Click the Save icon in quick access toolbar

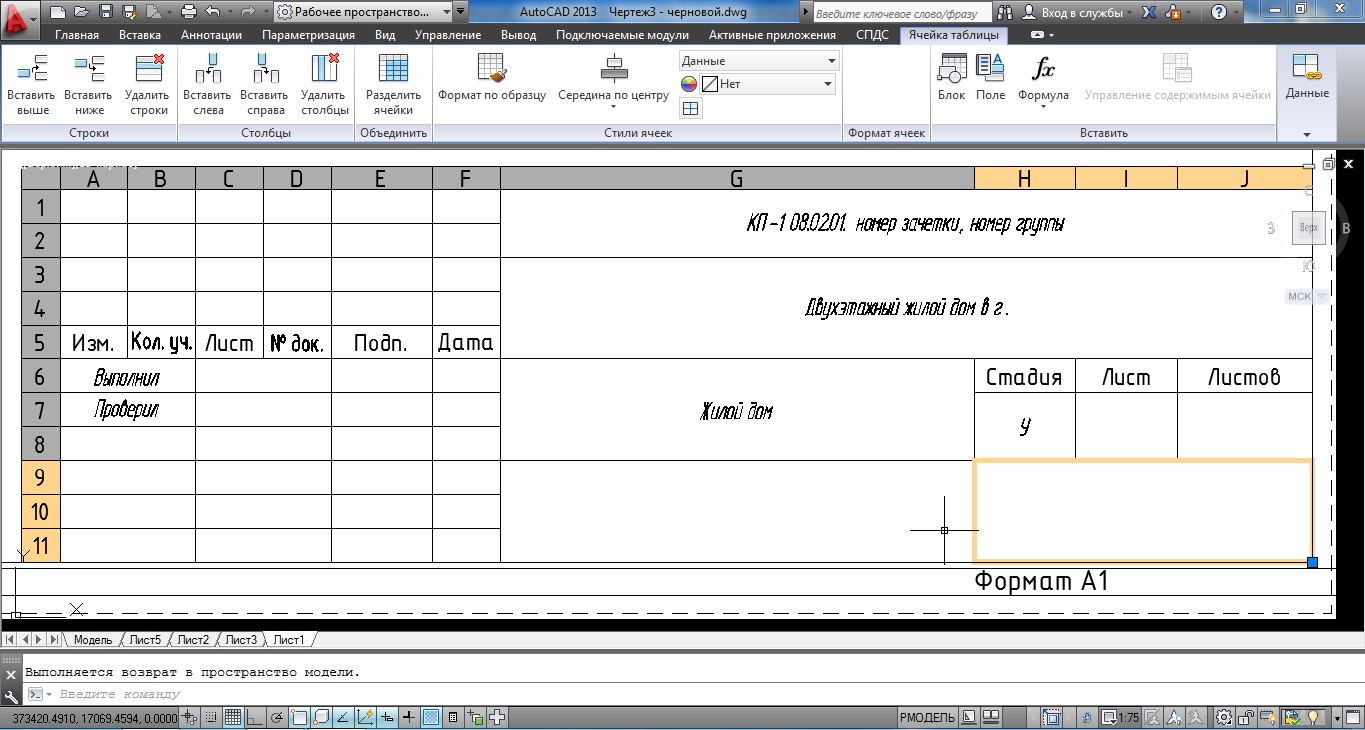(105, 12)
